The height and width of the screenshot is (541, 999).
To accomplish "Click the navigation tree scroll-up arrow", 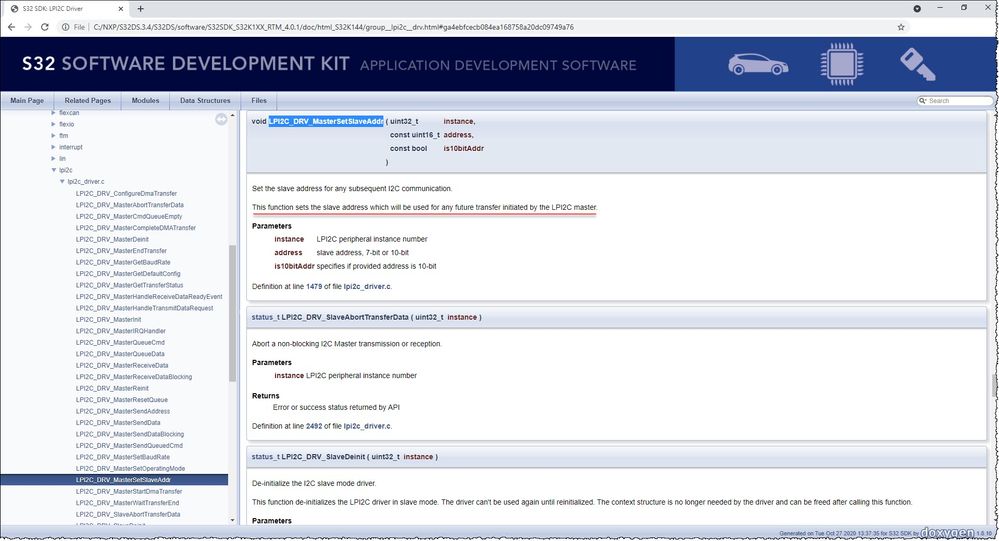I will (232, 115).
